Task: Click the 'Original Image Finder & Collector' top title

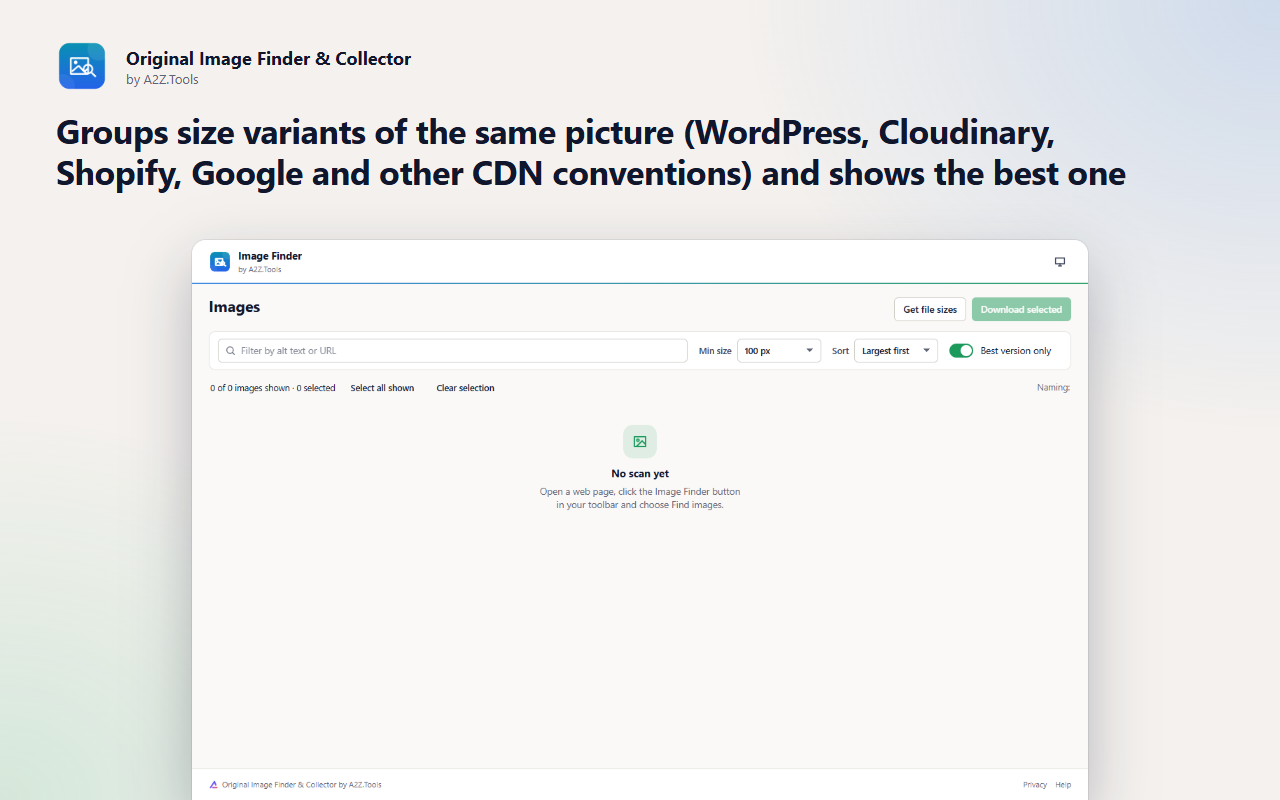Action: (x=268, y=59)
